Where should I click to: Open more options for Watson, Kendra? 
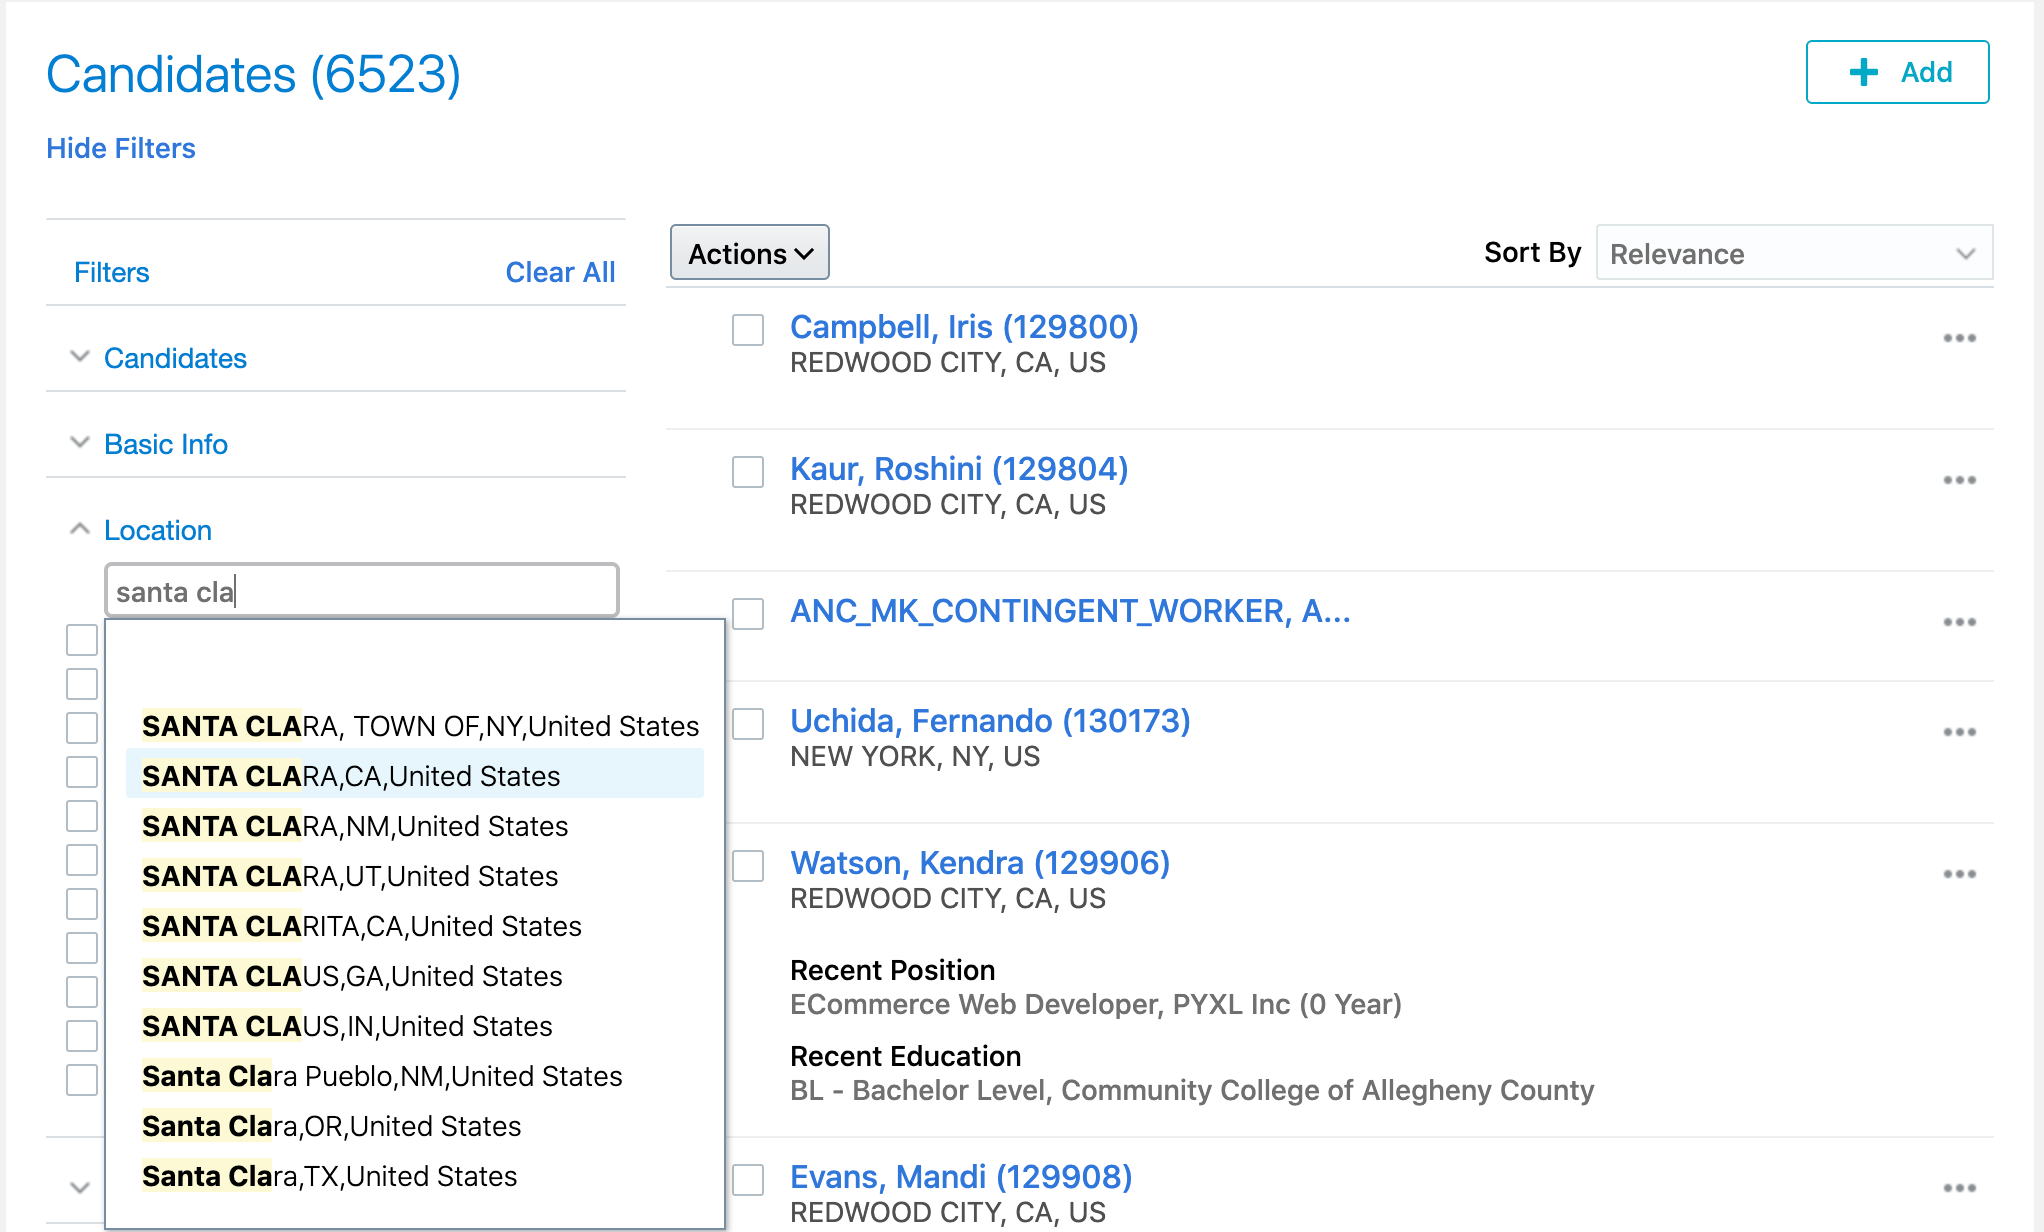pos(1959,874)
